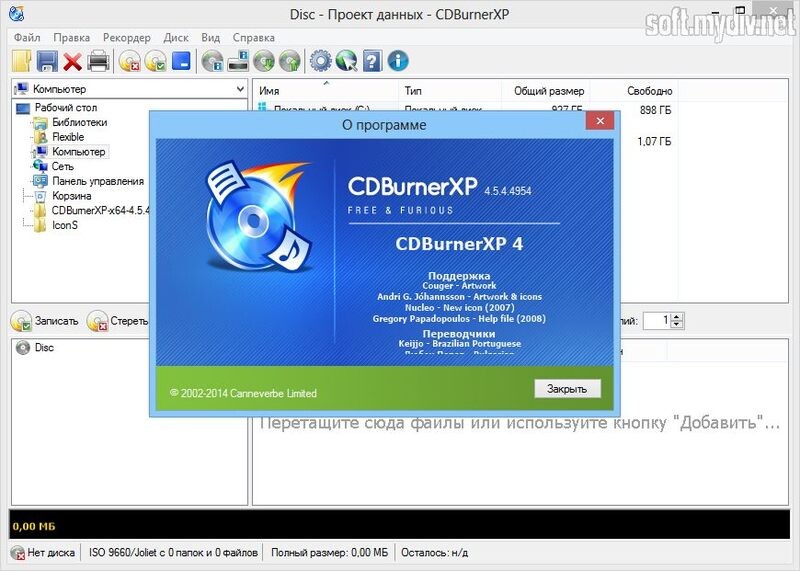Open the Справка menu
Image resolution: width=800 pixels, height=571 pixels.
(254, 38)
